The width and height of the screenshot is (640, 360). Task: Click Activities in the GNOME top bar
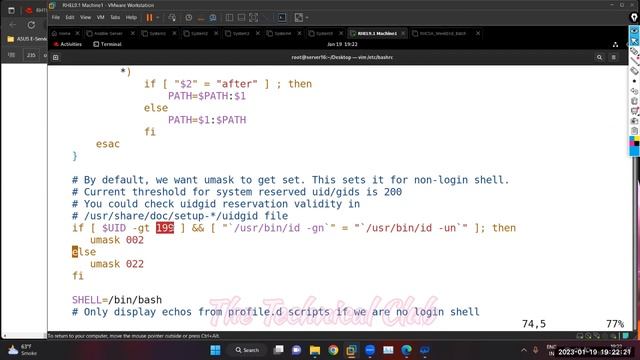[x=68, y=44]
